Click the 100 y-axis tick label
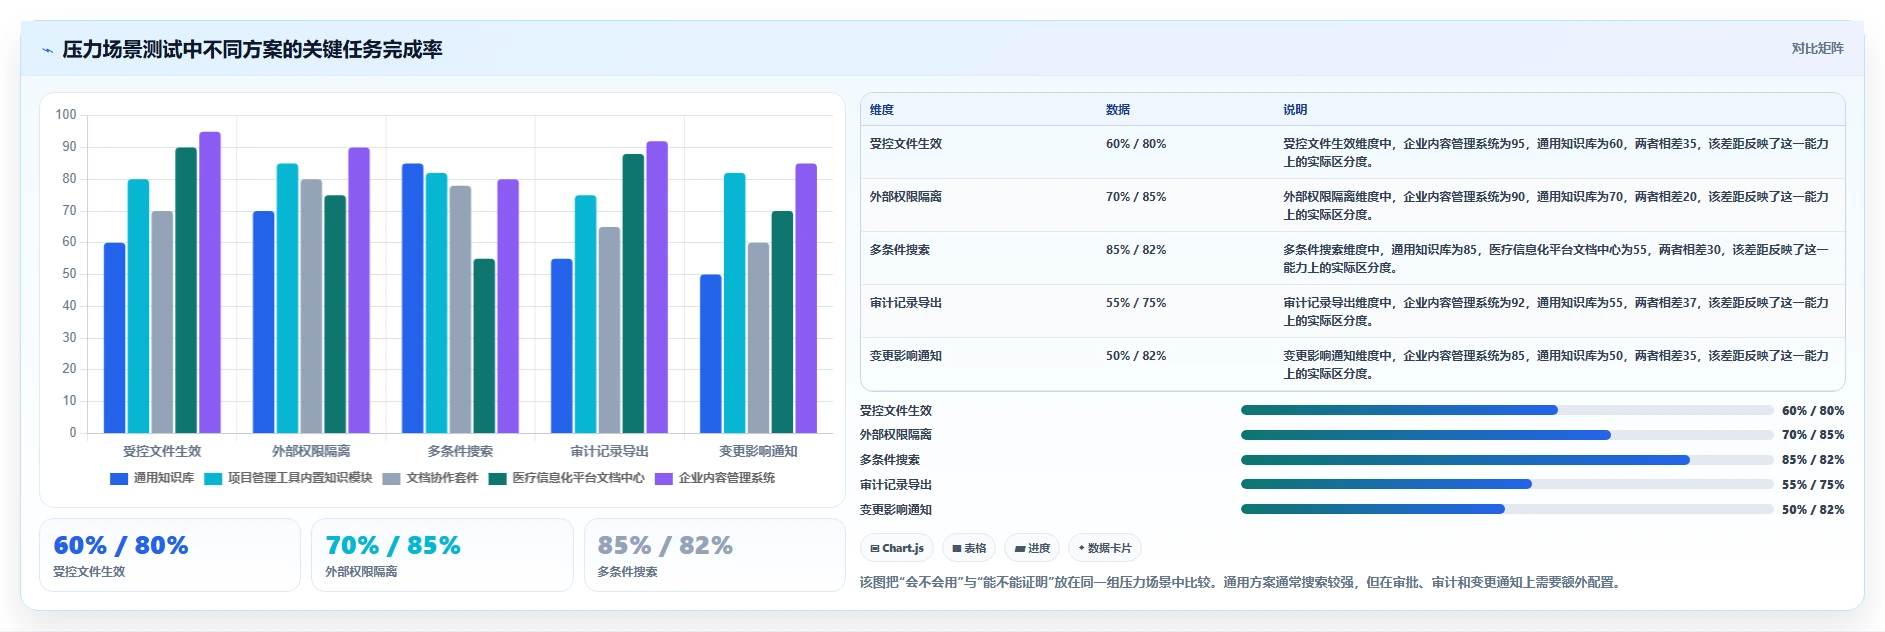The image size is (1885, 632). click(x=66, y=115)
